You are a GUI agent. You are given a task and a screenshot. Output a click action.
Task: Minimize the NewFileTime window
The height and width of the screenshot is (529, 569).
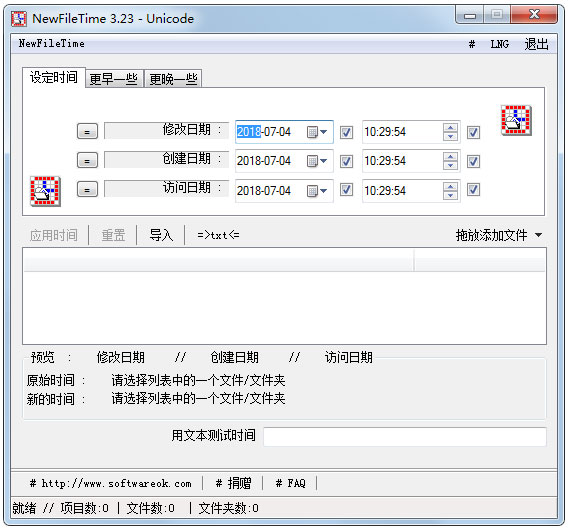click(470, 15)
